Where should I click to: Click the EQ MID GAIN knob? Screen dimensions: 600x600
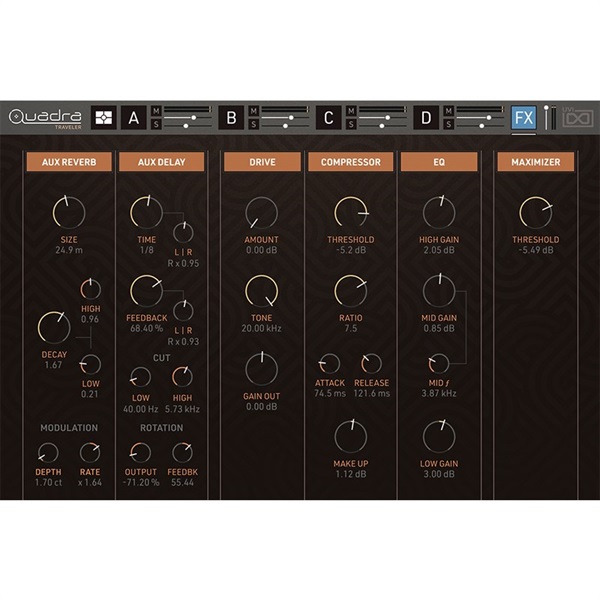439,291
